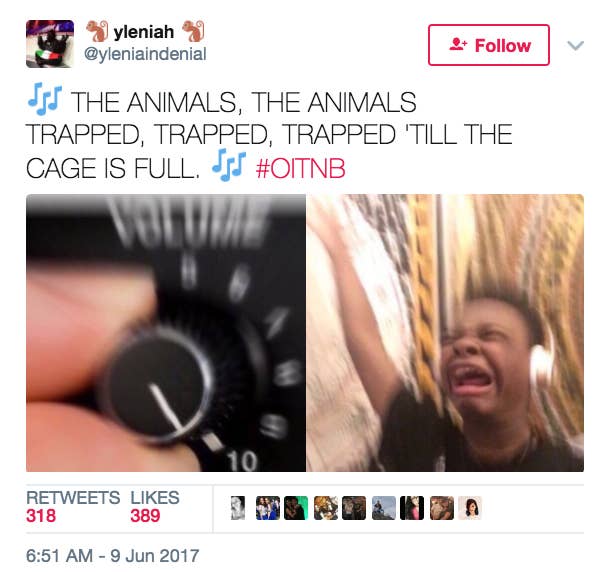Click the @yleniaindenial handle
The image size is (598, 572).
tap(145, 53)
